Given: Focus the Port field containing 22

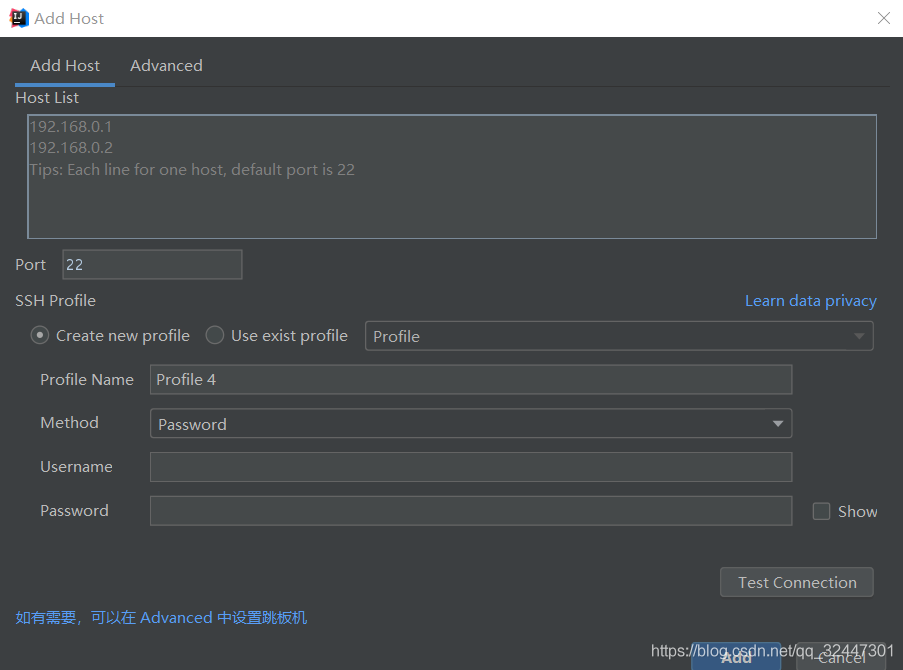Looking at the screenshot, I should click(152, 264).
